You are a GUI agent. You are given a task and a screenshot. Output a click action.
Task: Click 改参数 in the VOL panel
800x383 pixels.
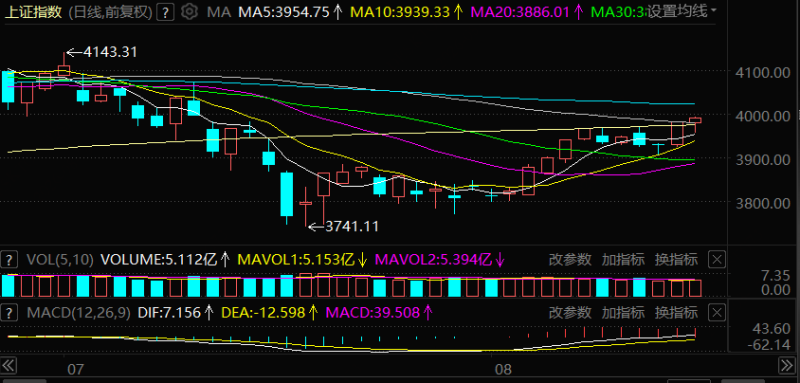coord(570,260)
